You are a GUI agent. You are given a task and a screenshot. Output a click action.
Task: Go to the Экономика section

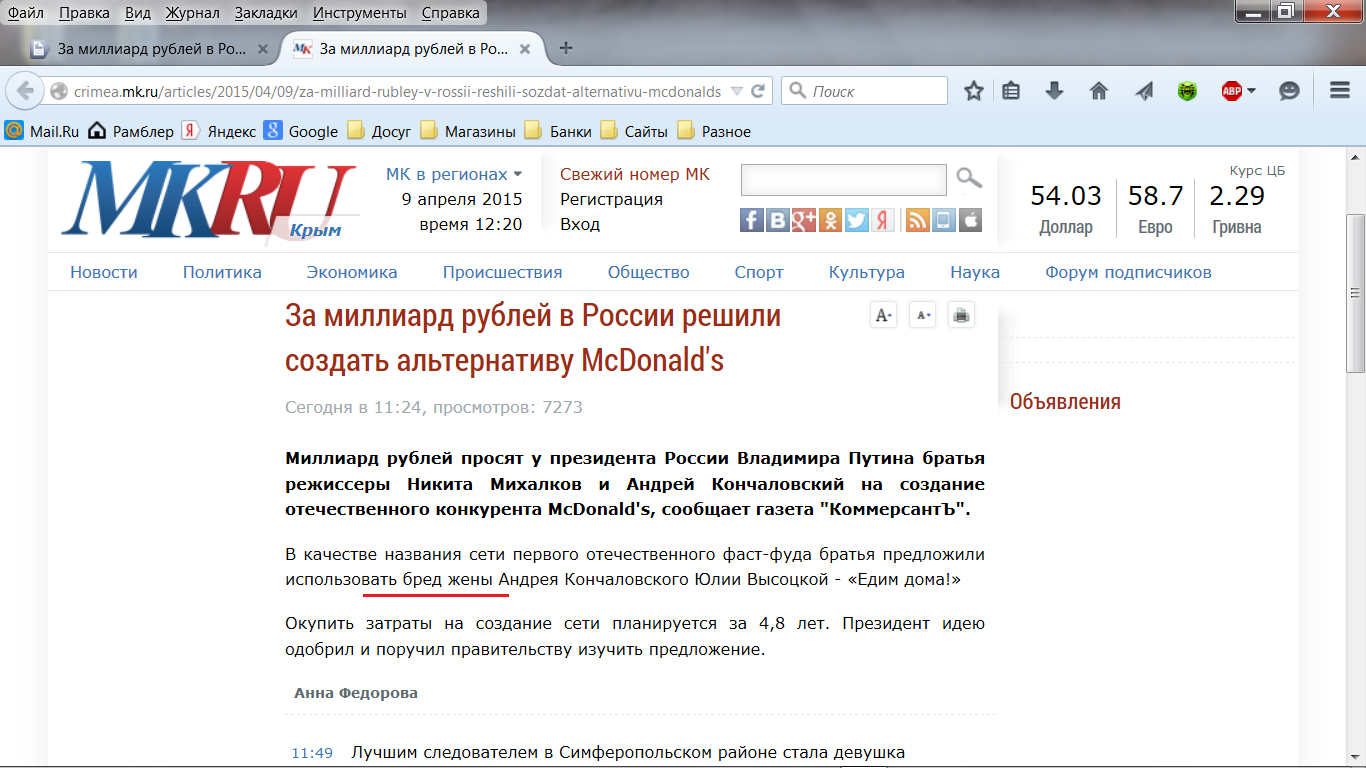[352, 272]
